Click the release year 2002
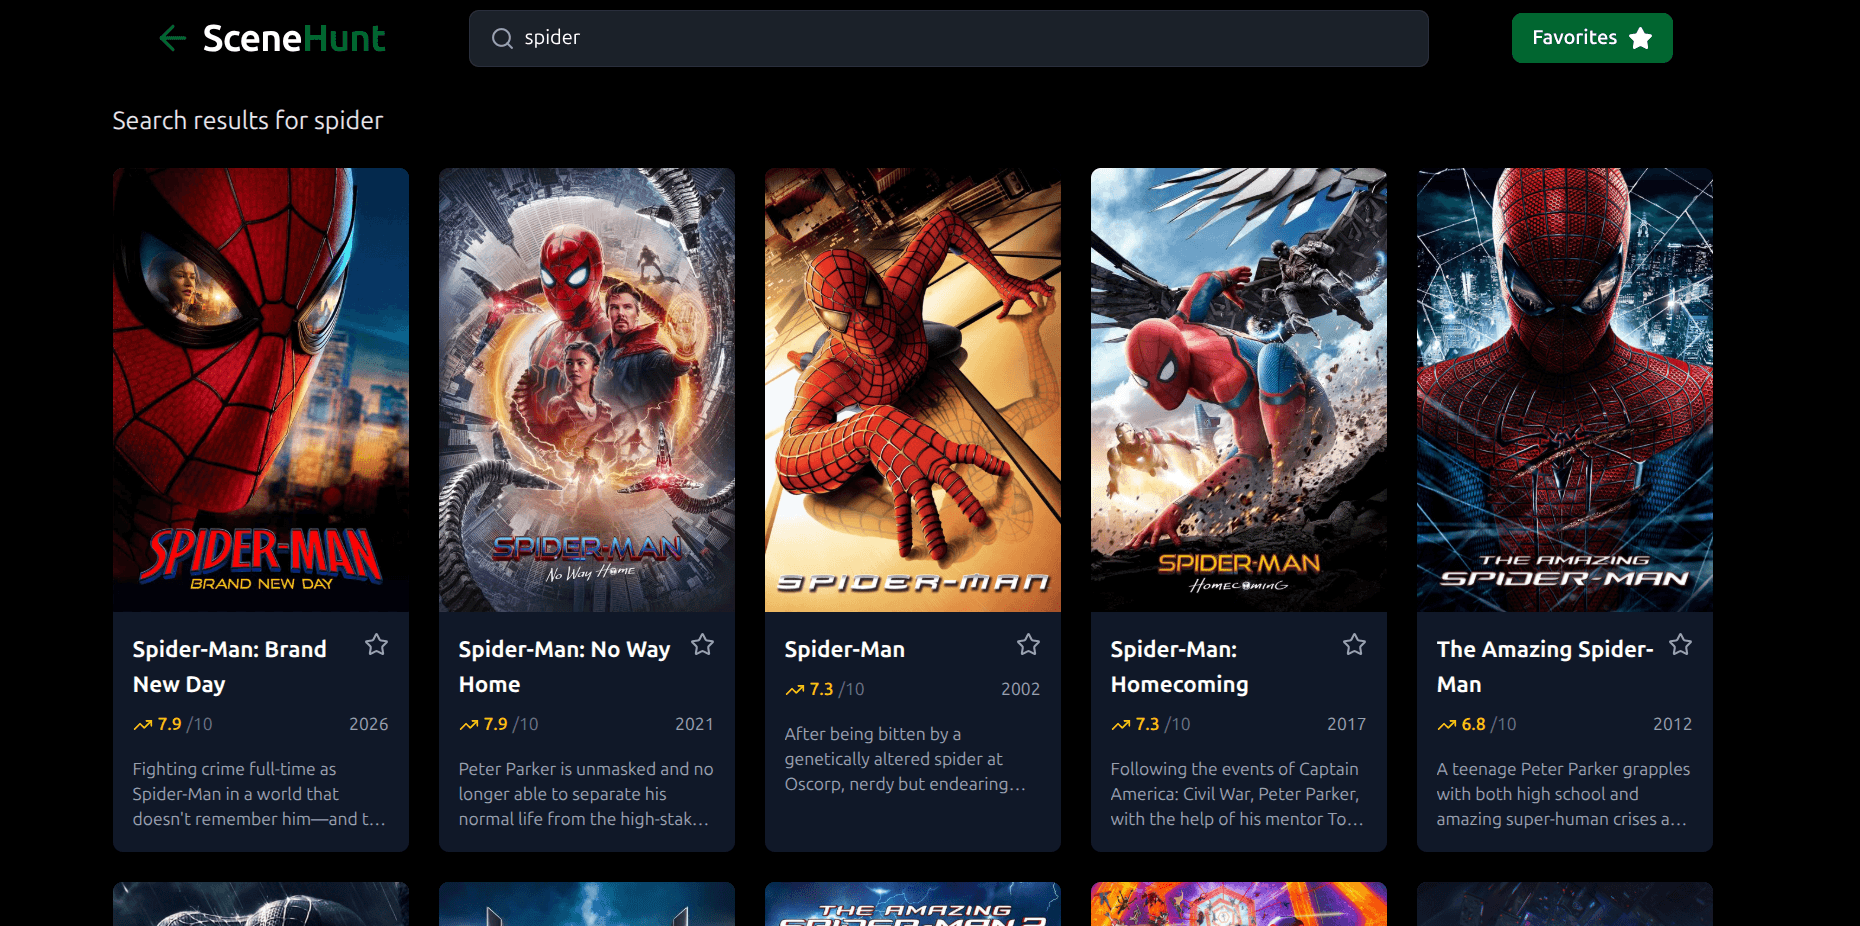 coord(1021,689)
